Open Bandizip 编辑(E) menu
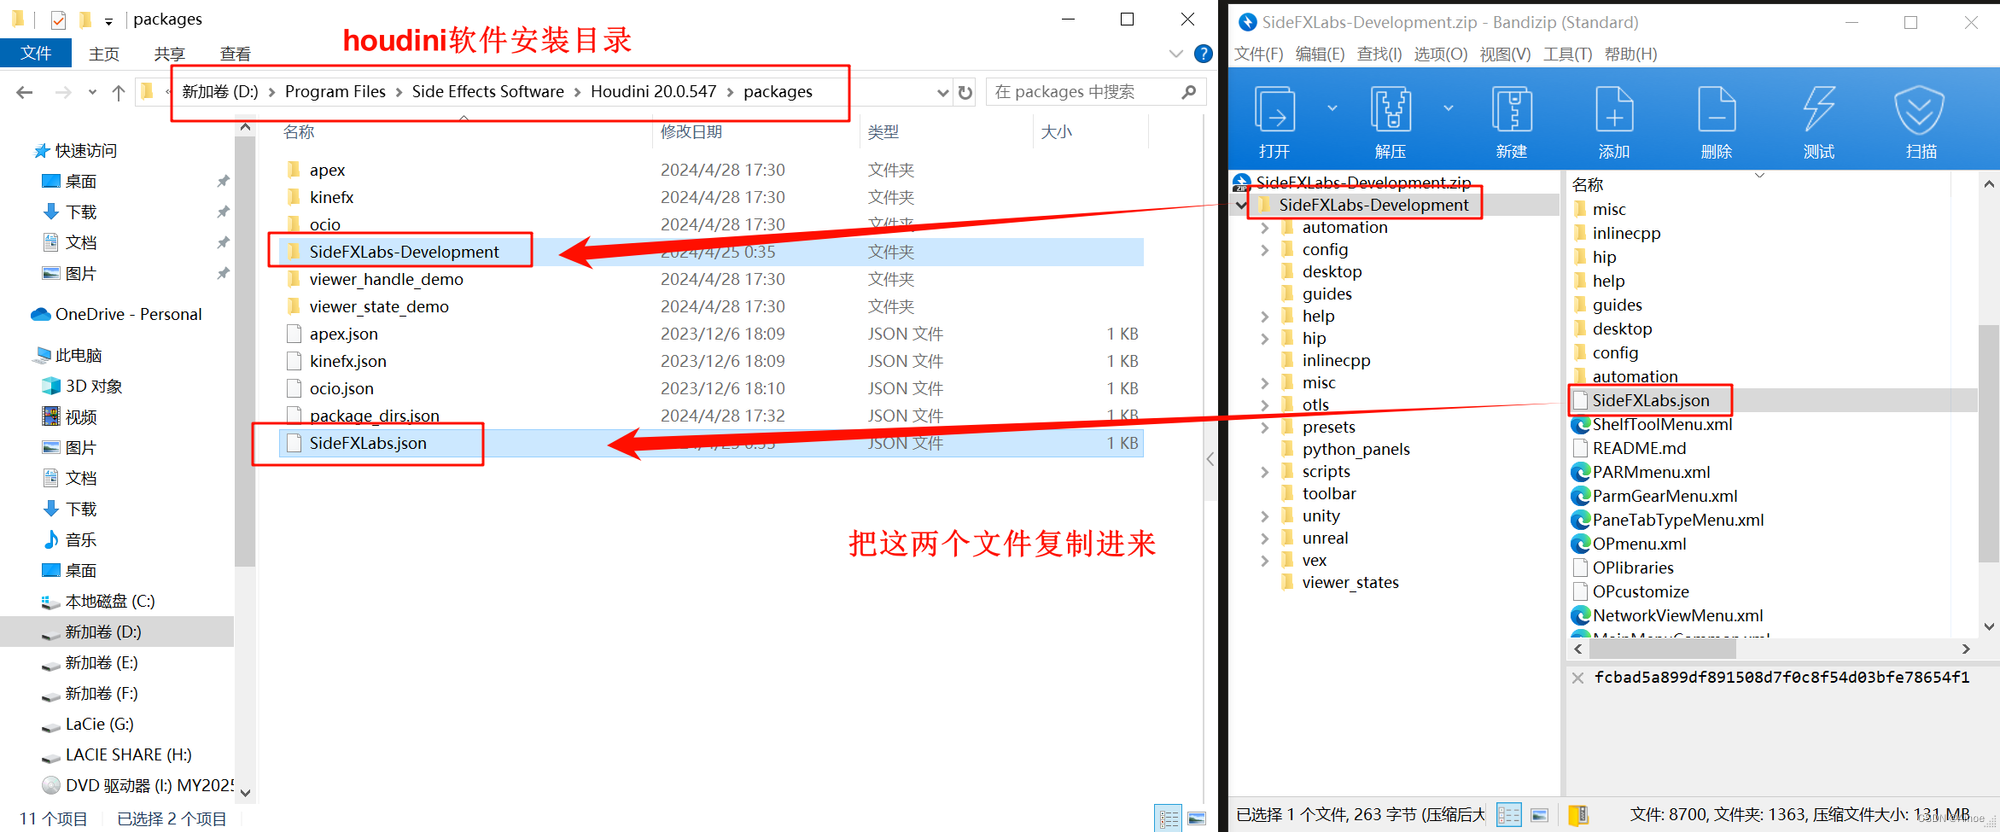Image resolution: width=2000 pixels, height=832 pixels. click(x=1320, y=54)
